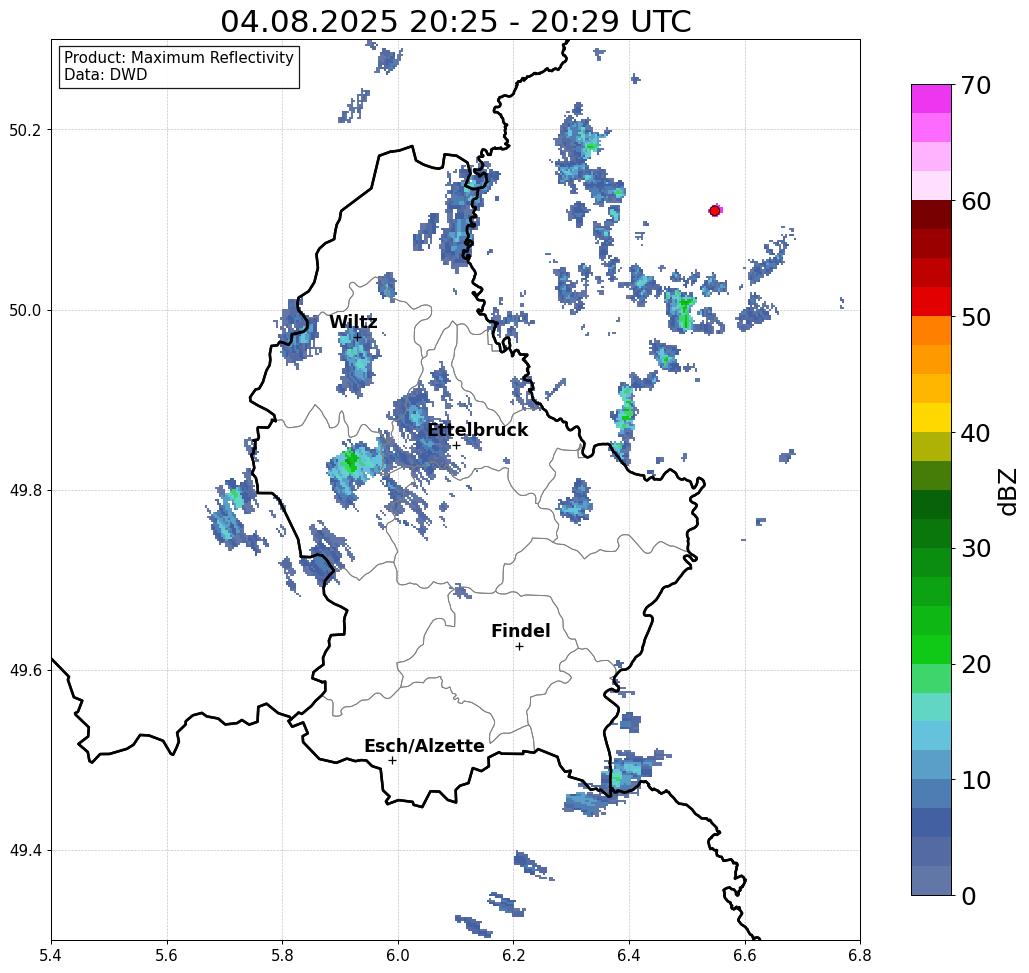Click the yellow colorbar segment above 40
The height and width of the screenshot is (973, 1029).
931,417
